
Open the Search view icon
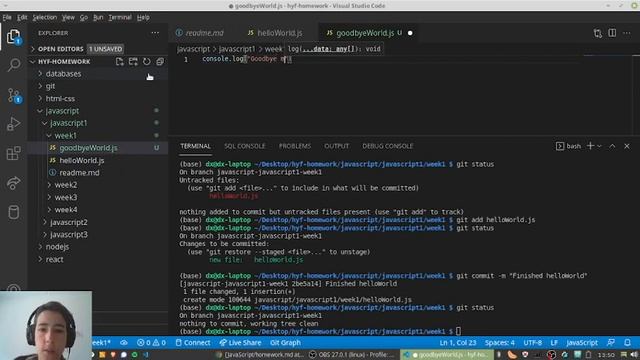pyautogui.click(x=13, y=64)
